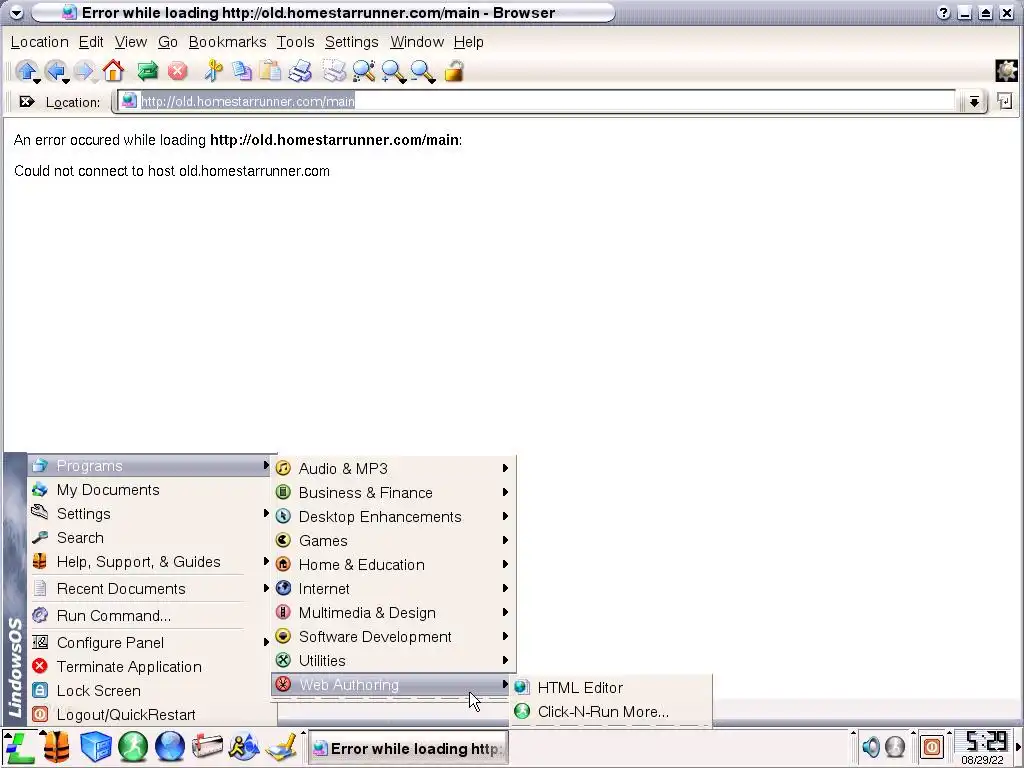Go to the Home page icon

coord(114,71)
